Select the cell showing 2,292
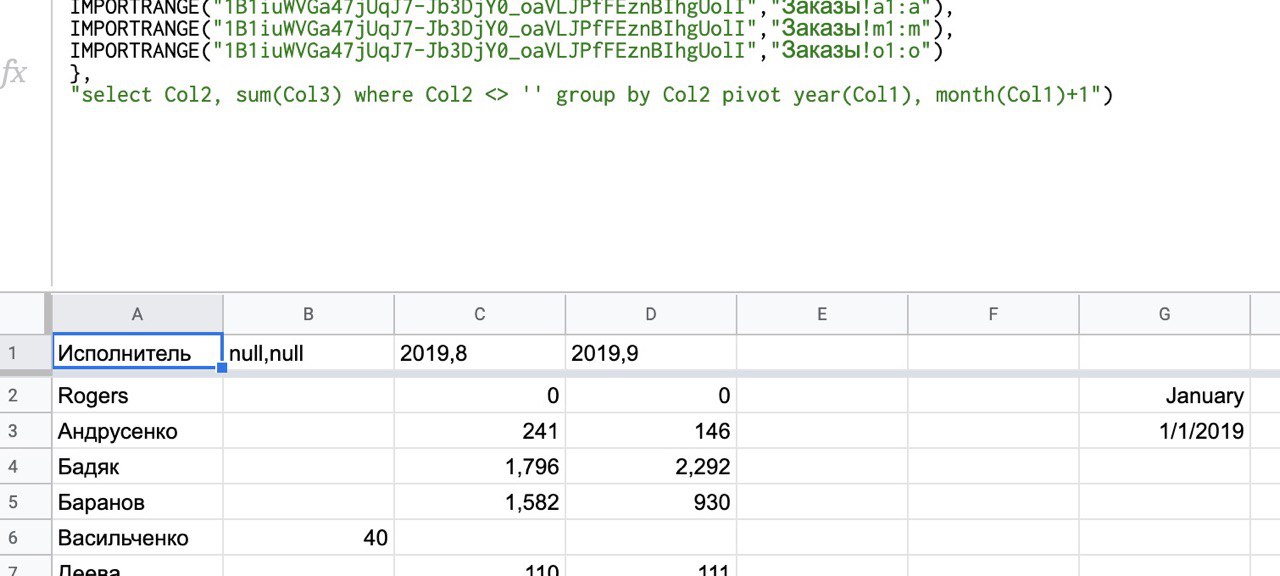 (650, 467)
